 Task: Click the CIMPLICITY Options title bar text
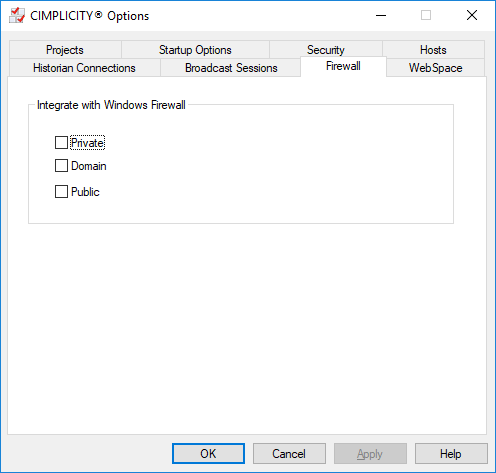[89, 16]
